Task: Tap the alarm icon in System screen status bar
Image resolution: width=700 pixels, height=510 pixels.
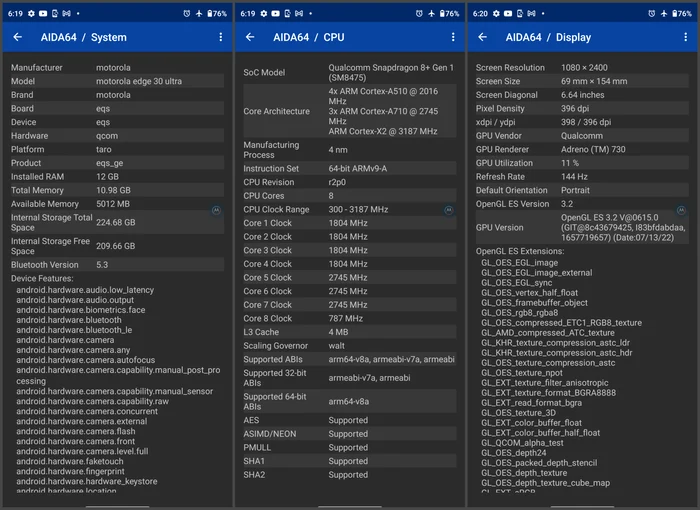Action: point(187,13)
